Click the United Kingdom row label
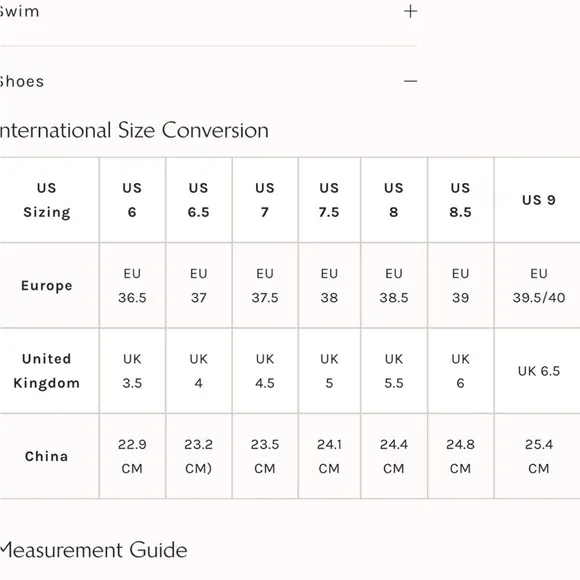Viewport: 580px width, 580px height. 49,371
